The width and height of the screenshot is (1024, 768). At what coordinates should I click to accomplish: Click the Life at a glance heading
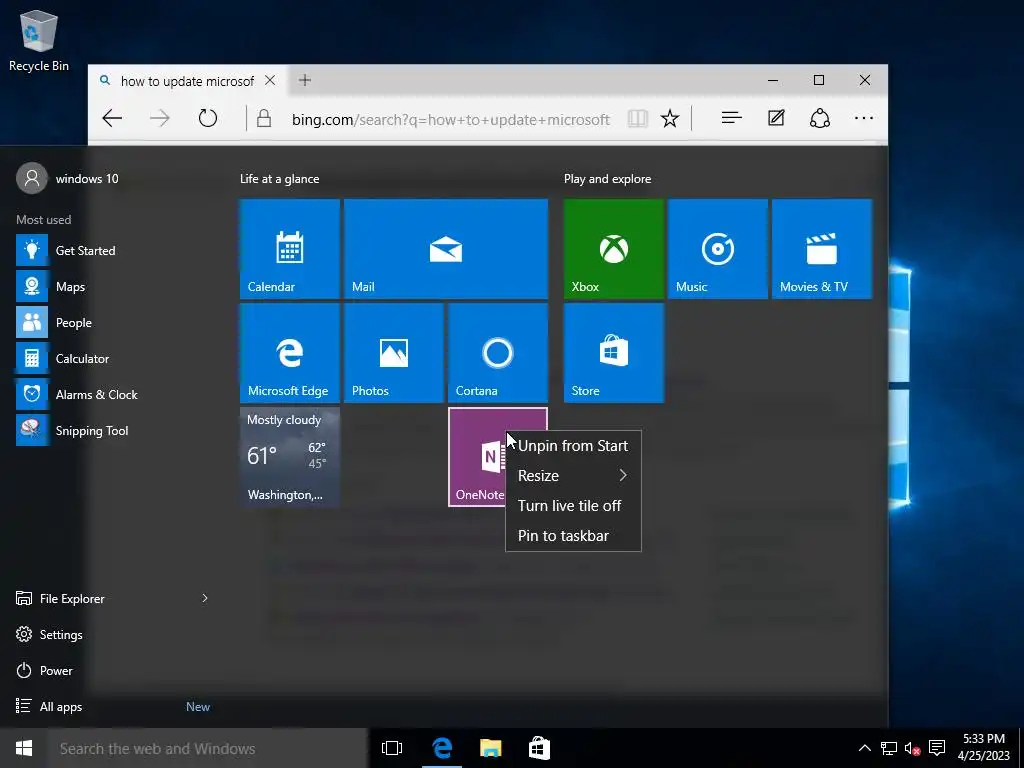point(280,179)
